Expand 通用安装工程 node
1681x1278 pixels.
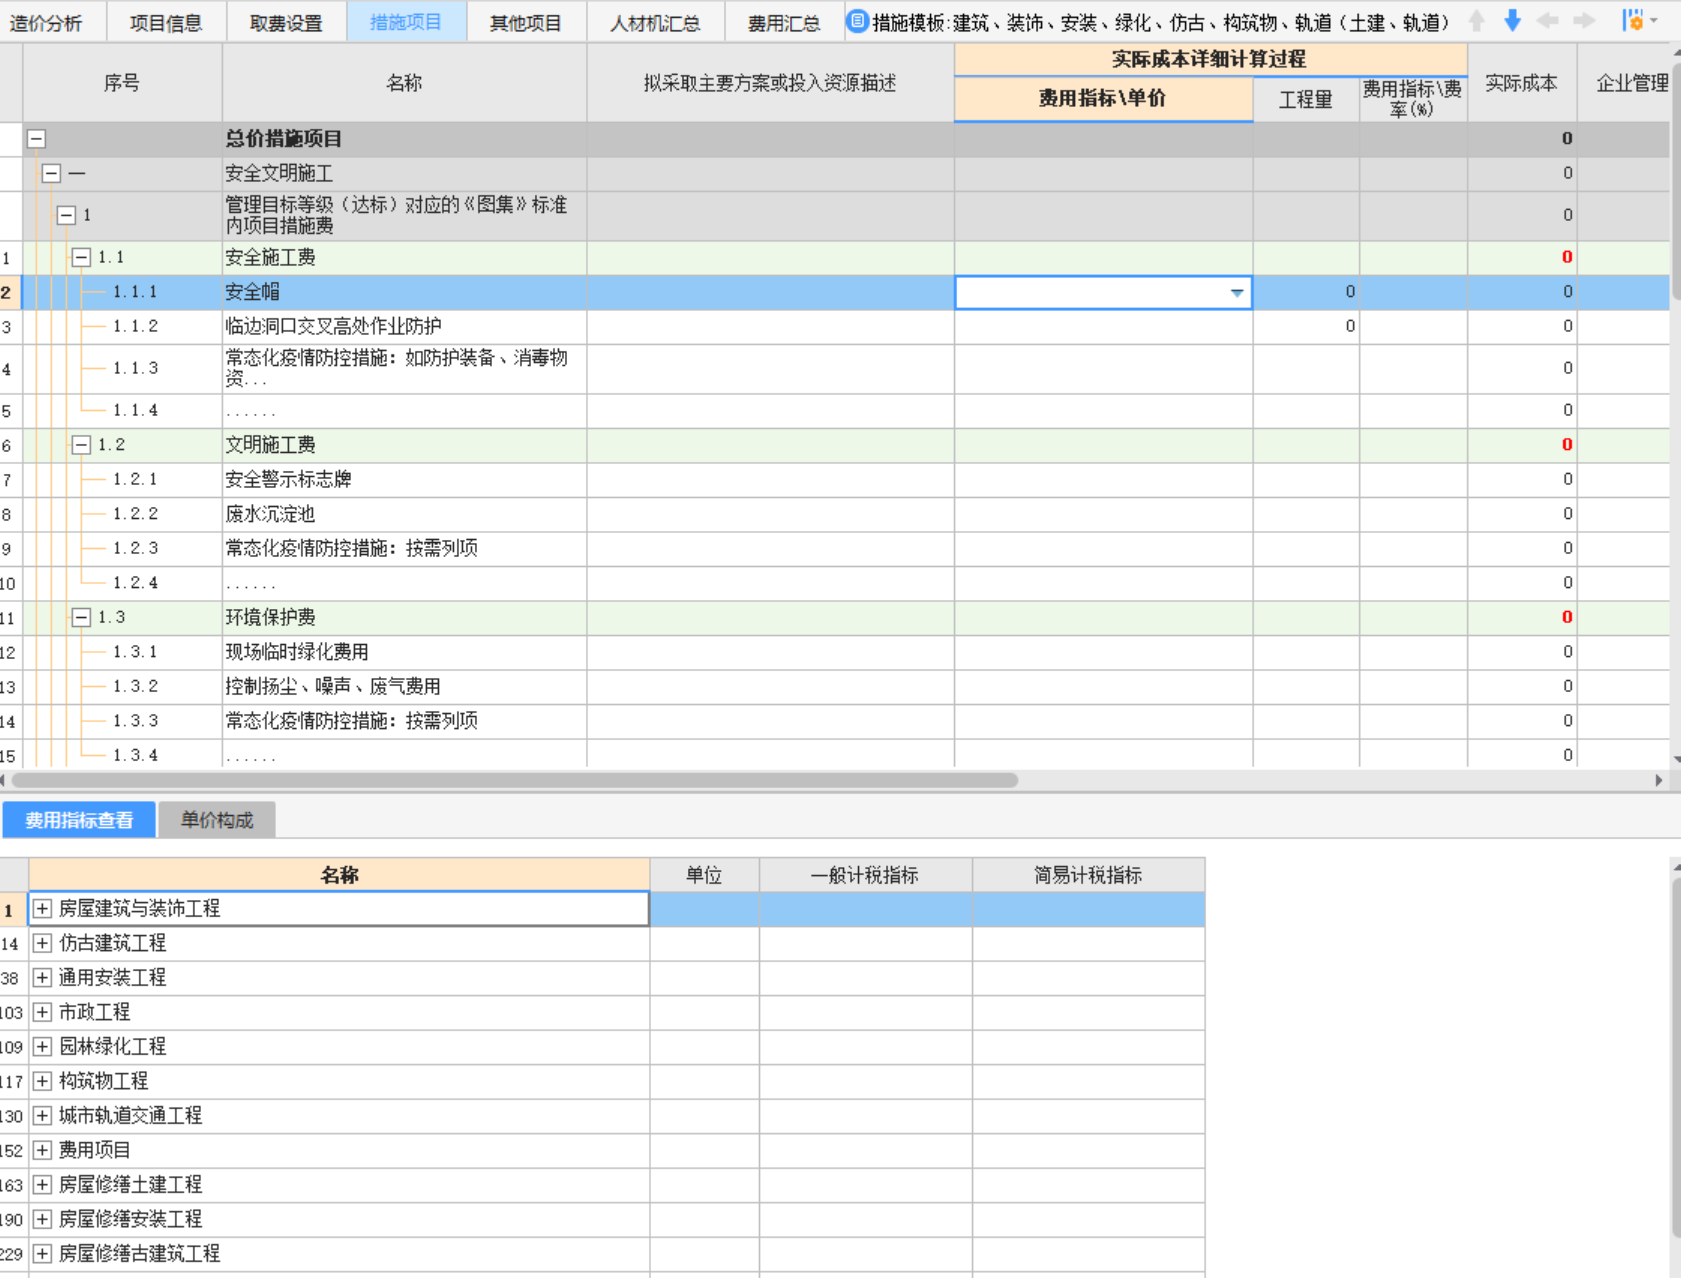(42, 977)
